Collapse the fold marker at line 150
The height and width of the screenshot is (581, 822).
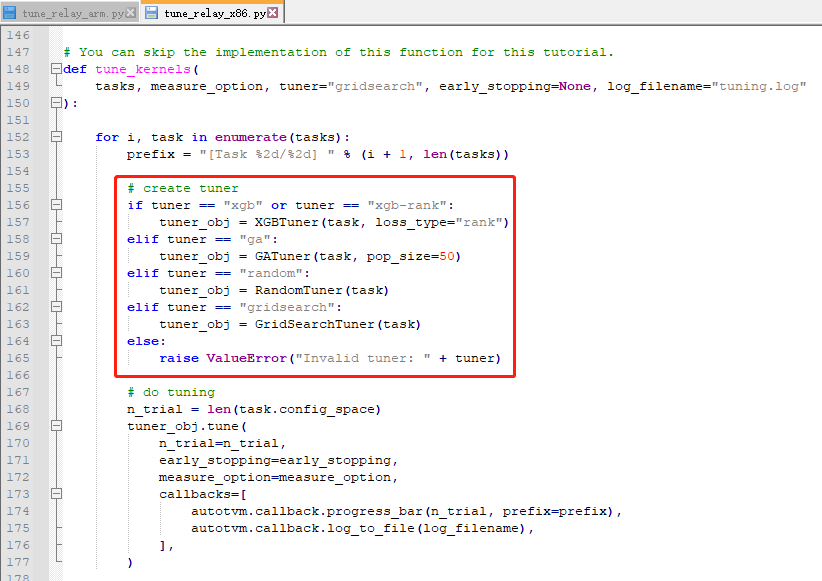pyautogui.click(x=56, y=103)
